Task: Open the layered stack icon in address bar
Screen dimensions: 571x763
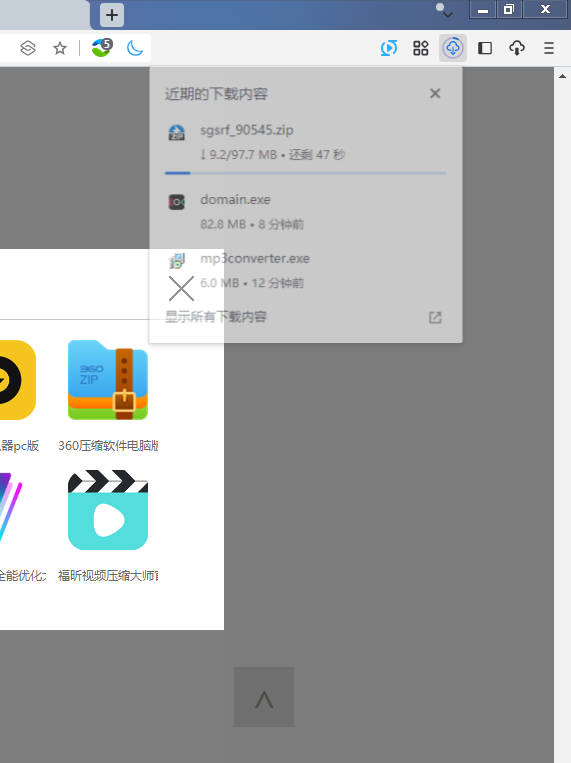Action: pyautogui.click(x=28, y=48)
